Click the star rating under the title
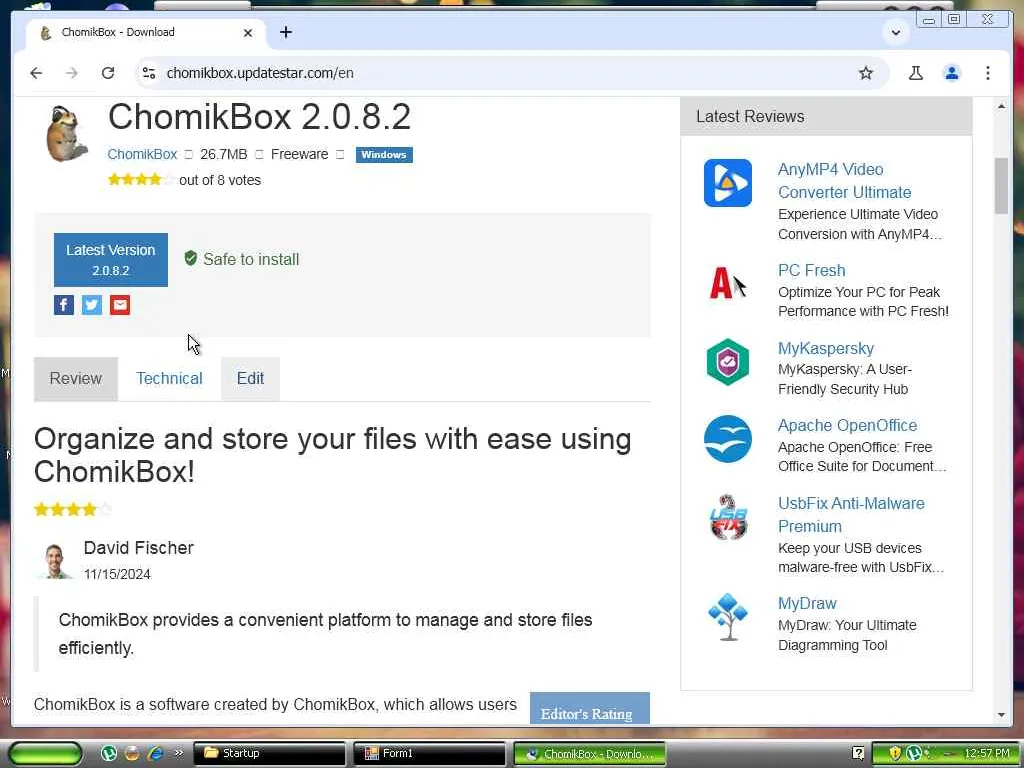The width and height of the screenshot is (1024, 768). tap(142, 180)
